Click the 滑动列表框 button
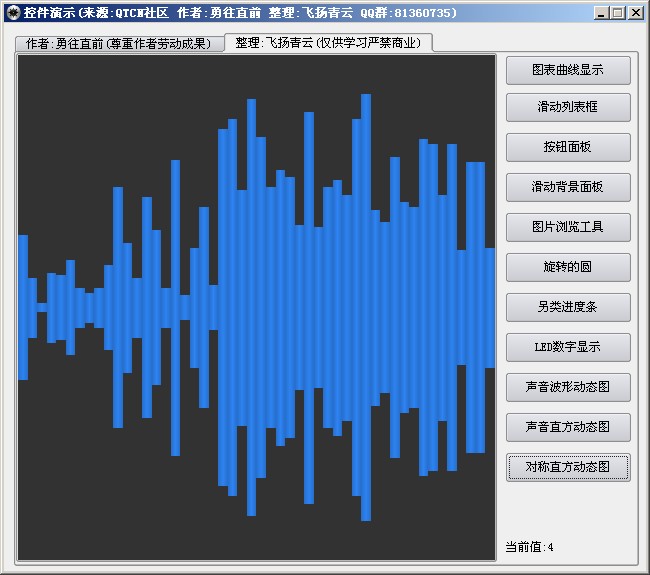The height and width of the screenshot is (575, 650). tap(568, 107)
